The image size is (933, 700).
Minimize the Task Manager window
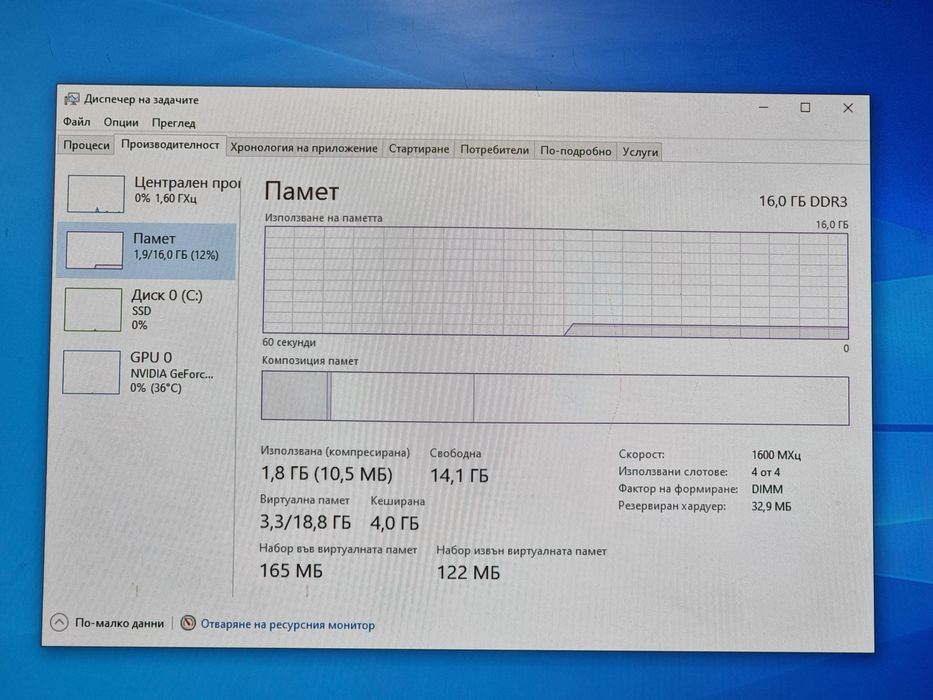pyautogui.click(x=764, y=107)
